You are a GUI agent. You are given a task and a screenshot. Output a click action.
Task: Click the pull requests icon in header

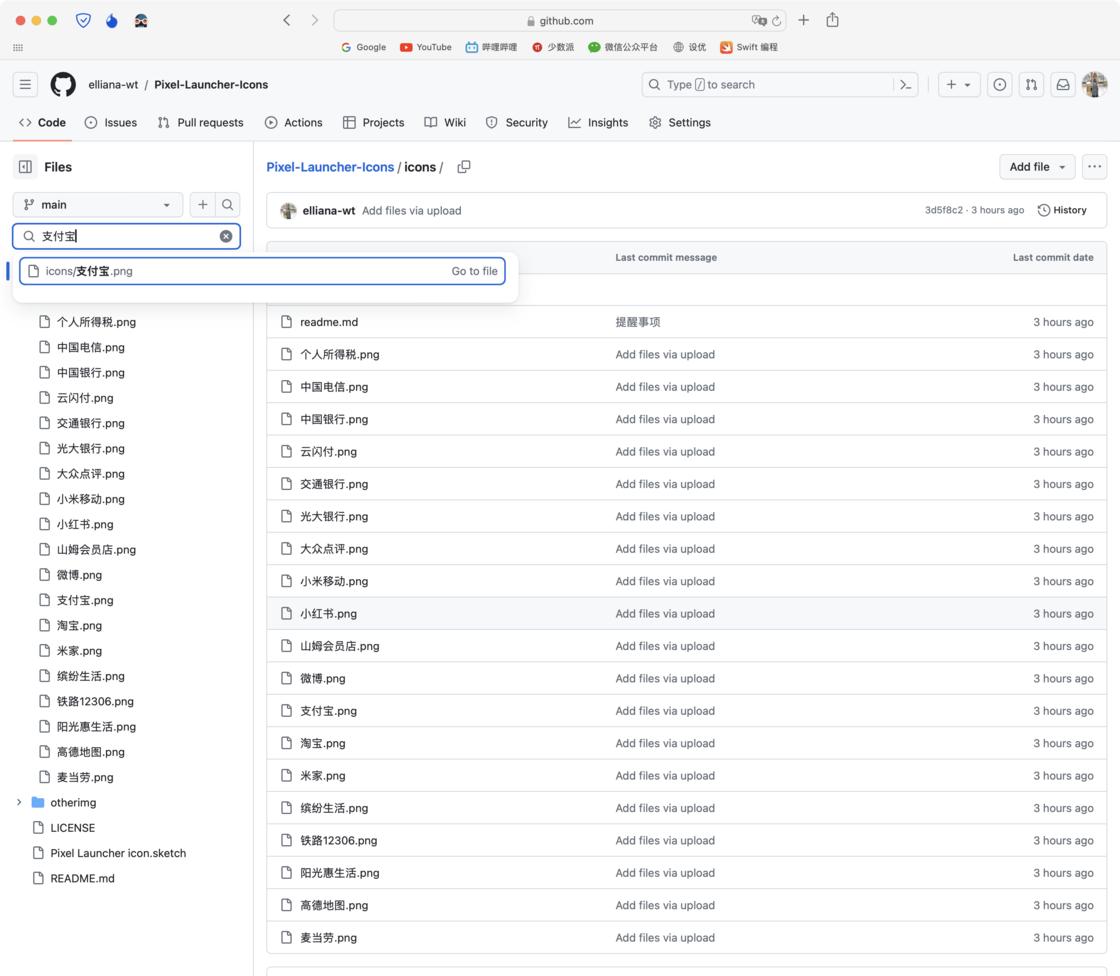coord(1031,85)
